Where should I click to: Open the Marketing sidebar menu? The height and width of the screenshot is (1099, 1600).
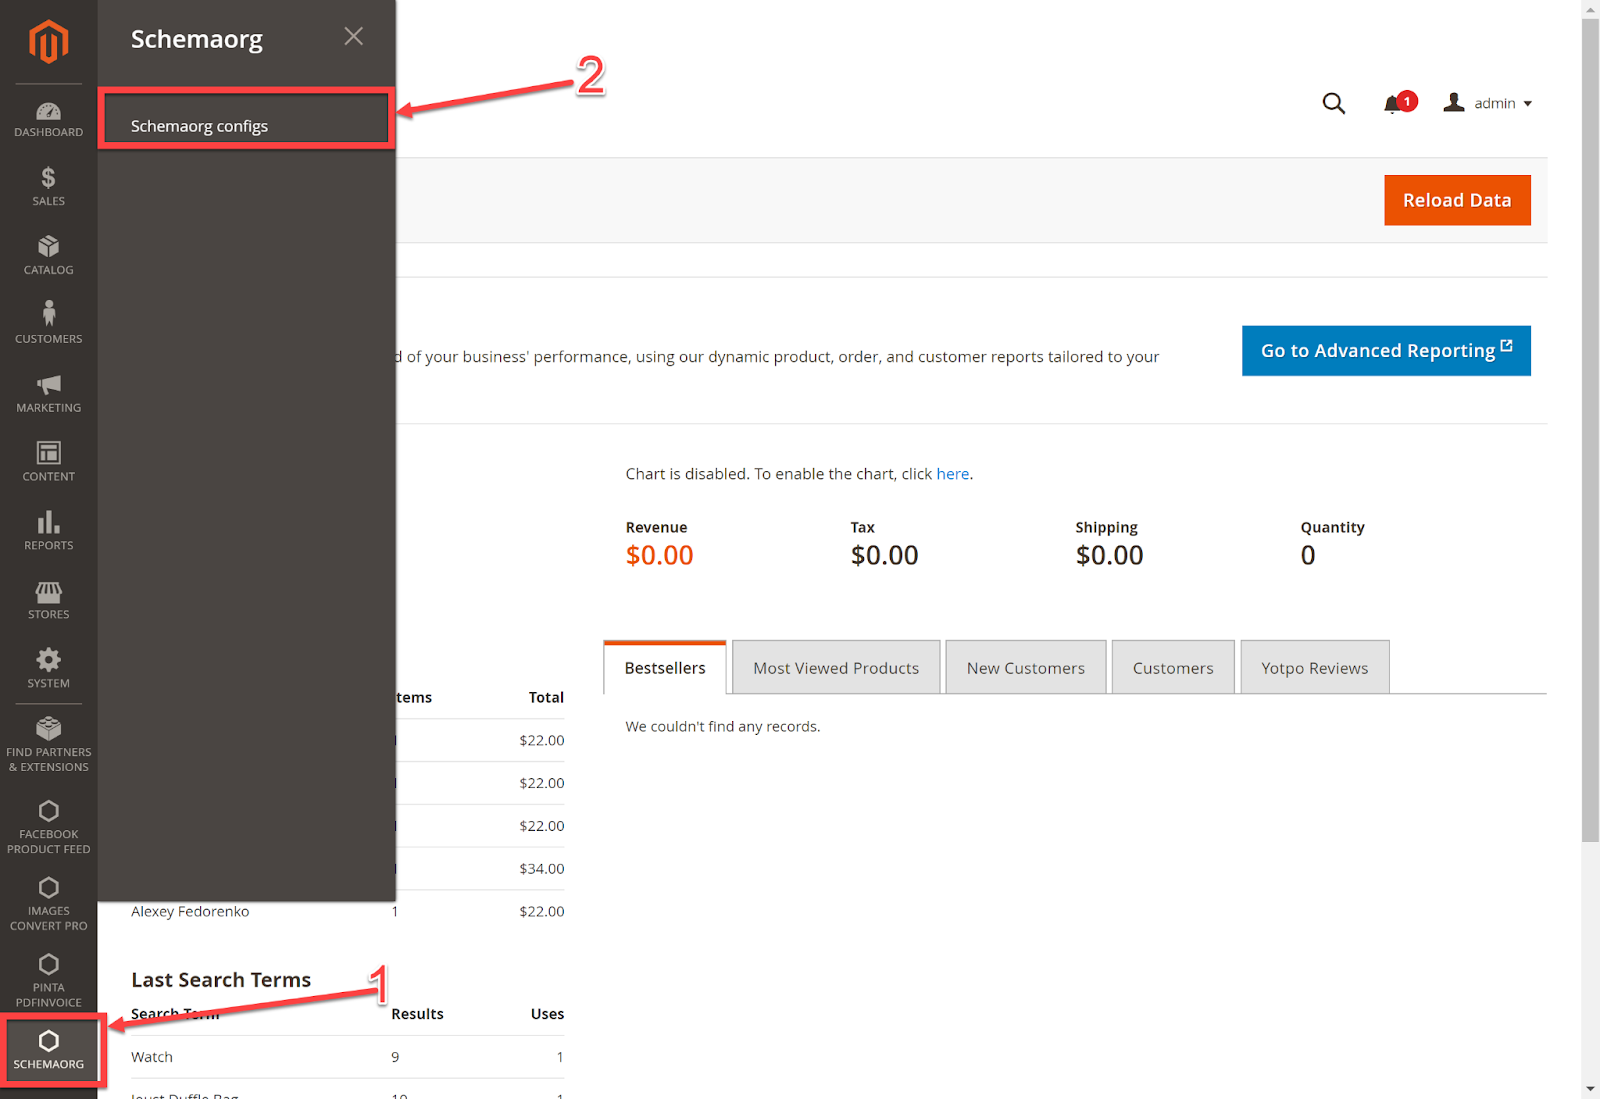coord(48,394)
